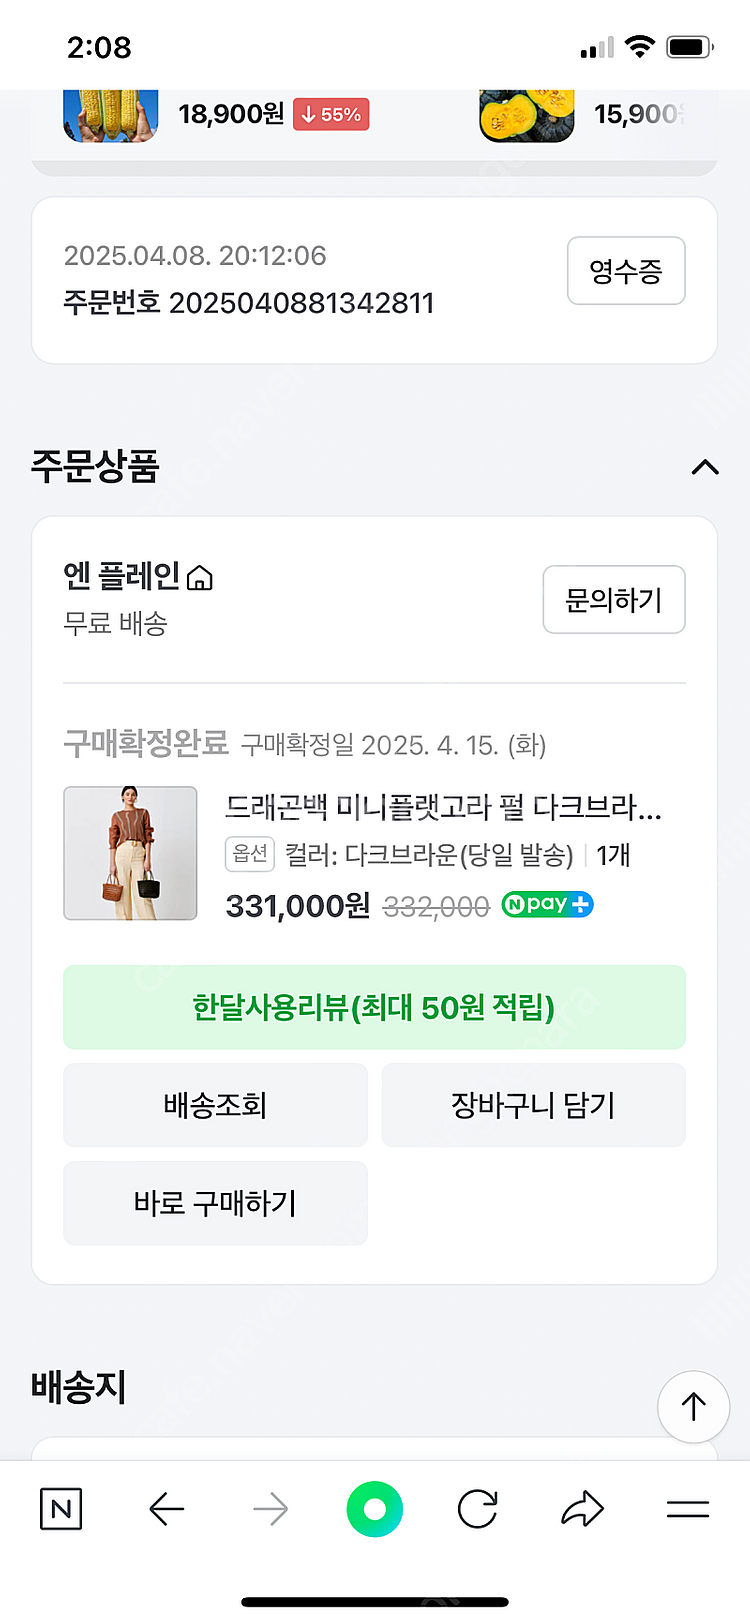Image resolution: width=750 pixels, height=1623 pixels.
Task: Check delivery via 배송조회 button
Action: click(215, 1105)
